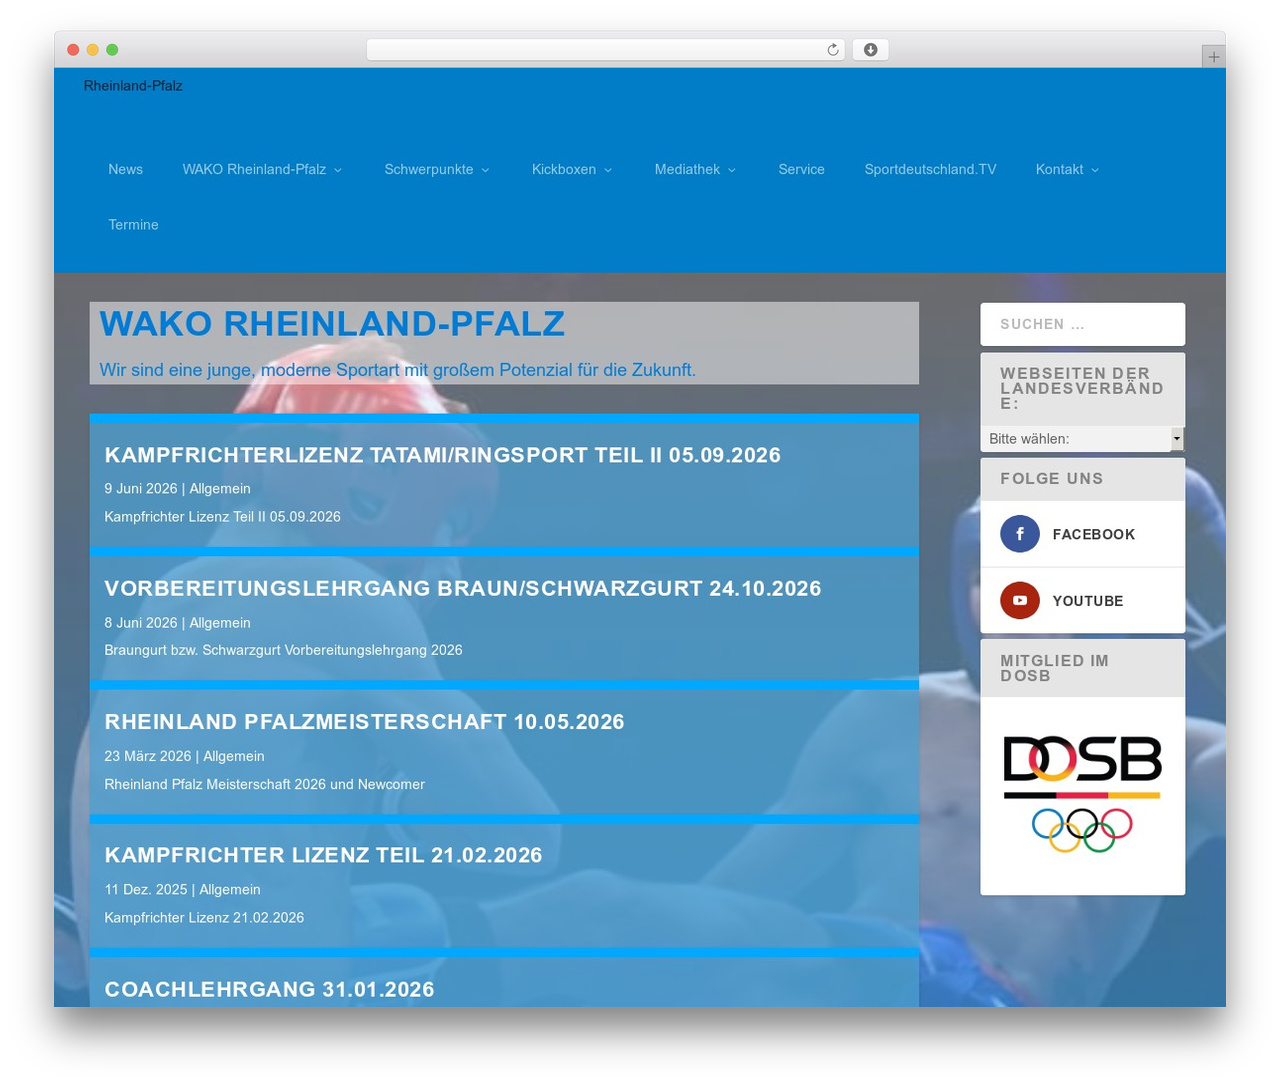Screen dimensions: 1280x1084
Task: Click the '8 Juni 2026' date
Action: [x=141, y=623]
